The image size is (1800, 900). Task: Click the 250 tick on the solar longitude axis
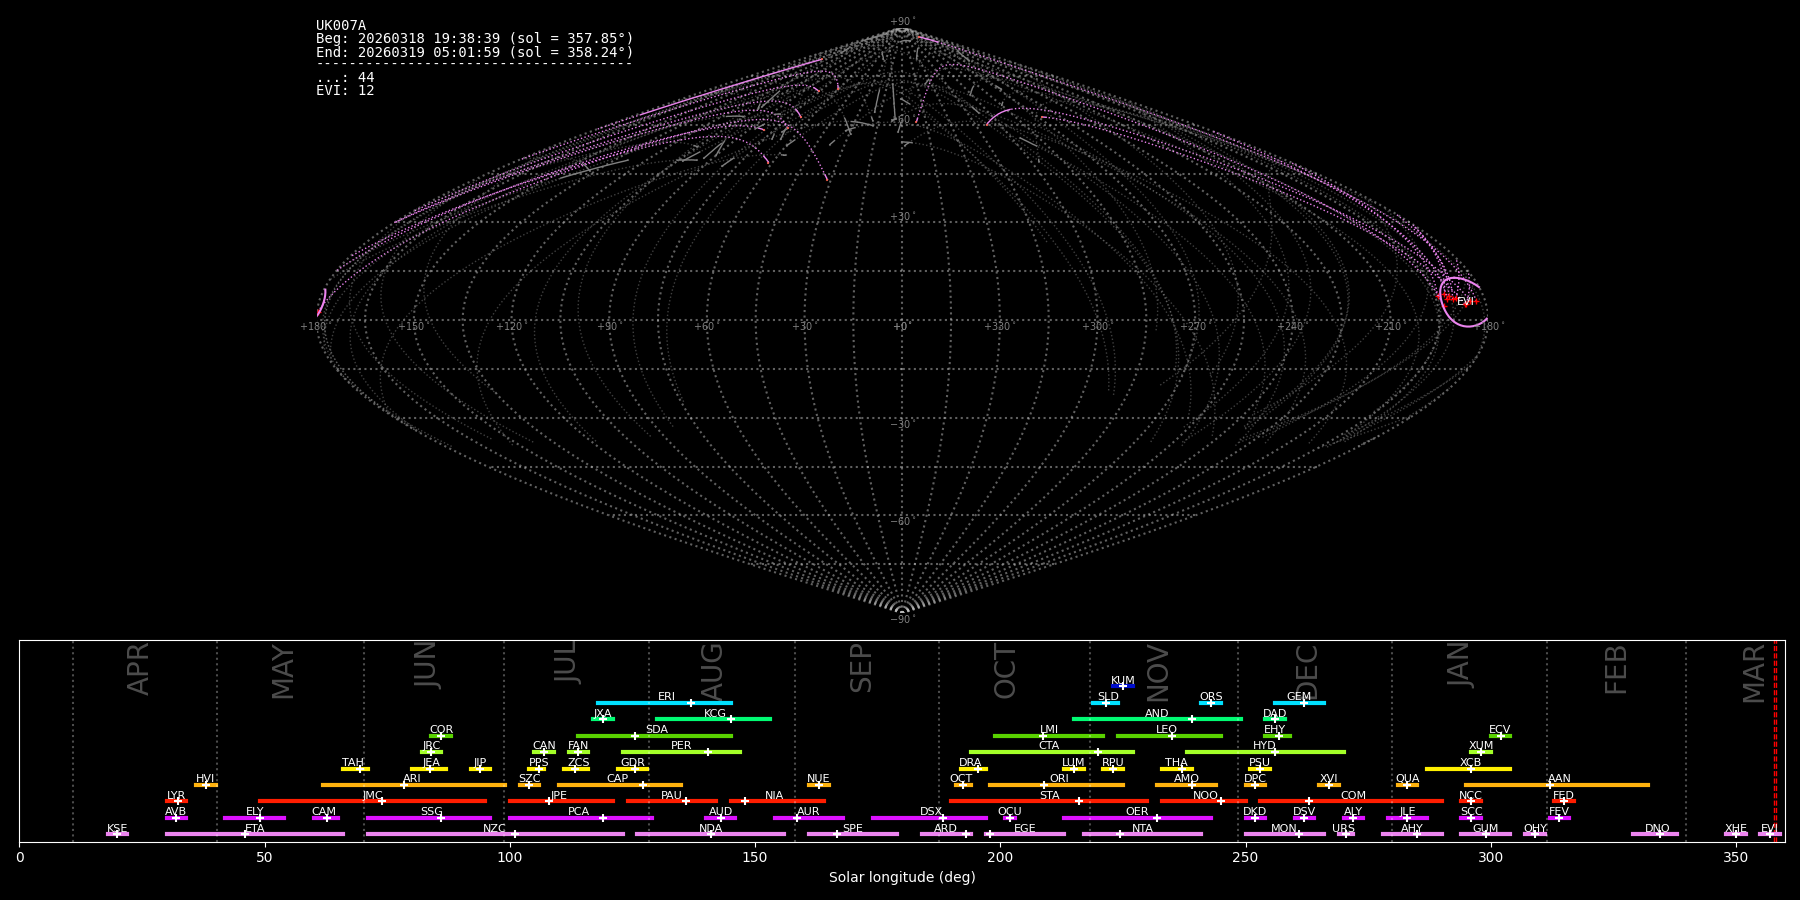pos(1245,857)
